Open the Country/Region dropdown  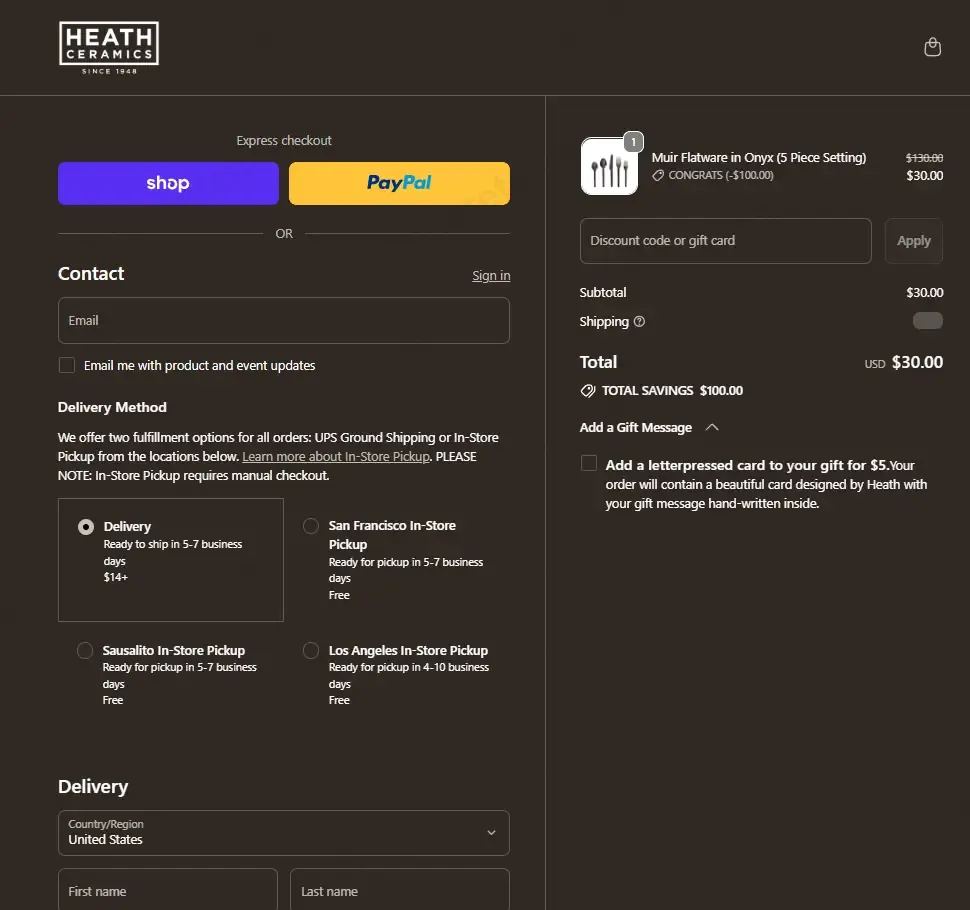click(284, 833)
